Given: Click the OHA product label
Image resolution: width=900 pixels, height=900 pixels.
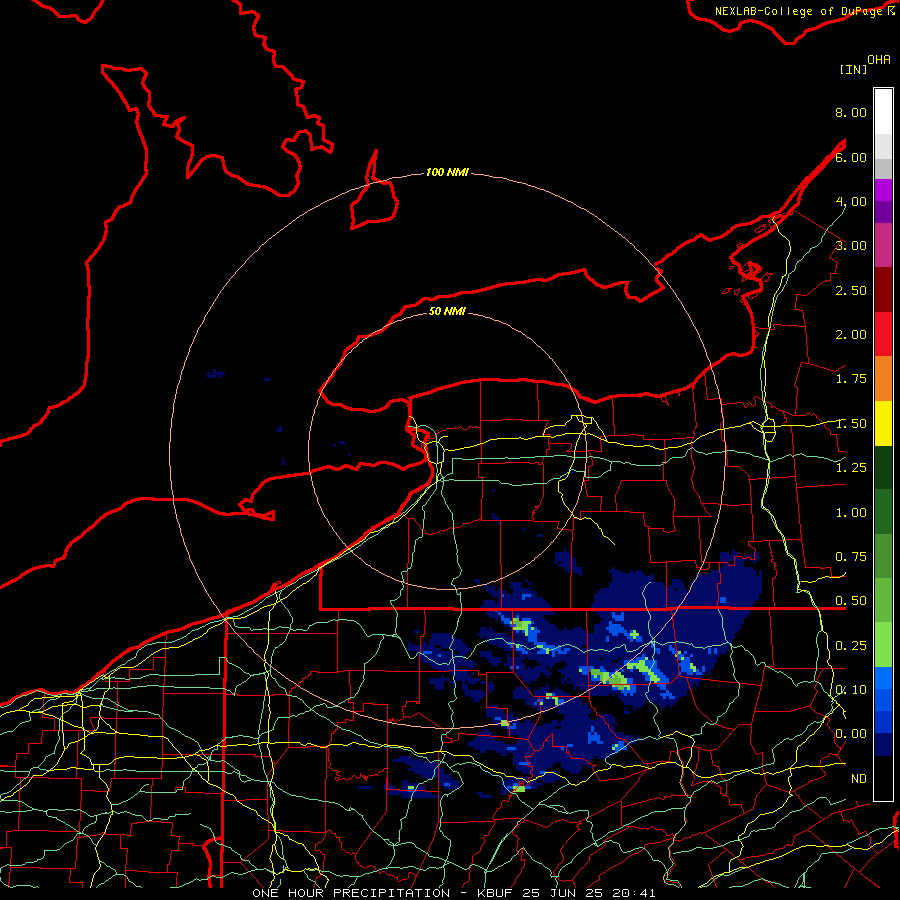Looking at the screenshot, I should click(879, 59).
